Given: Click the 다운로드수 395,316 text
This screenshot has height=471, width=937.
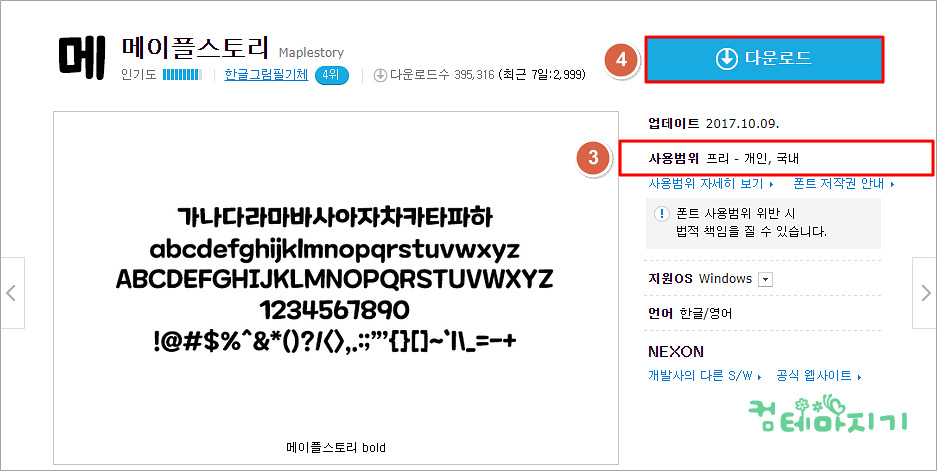Looking at the screenshot, I should (x=442, y=75).
